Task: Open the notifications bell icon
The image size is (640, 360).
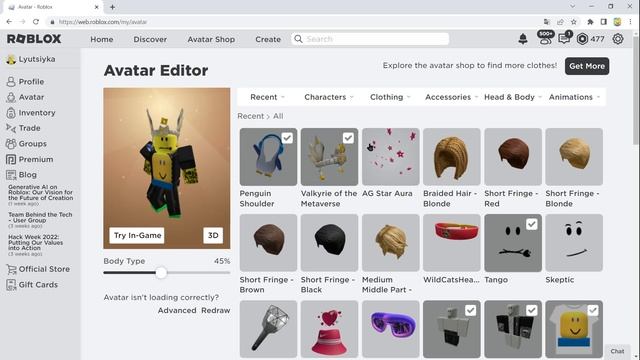Action: [523, 39]
